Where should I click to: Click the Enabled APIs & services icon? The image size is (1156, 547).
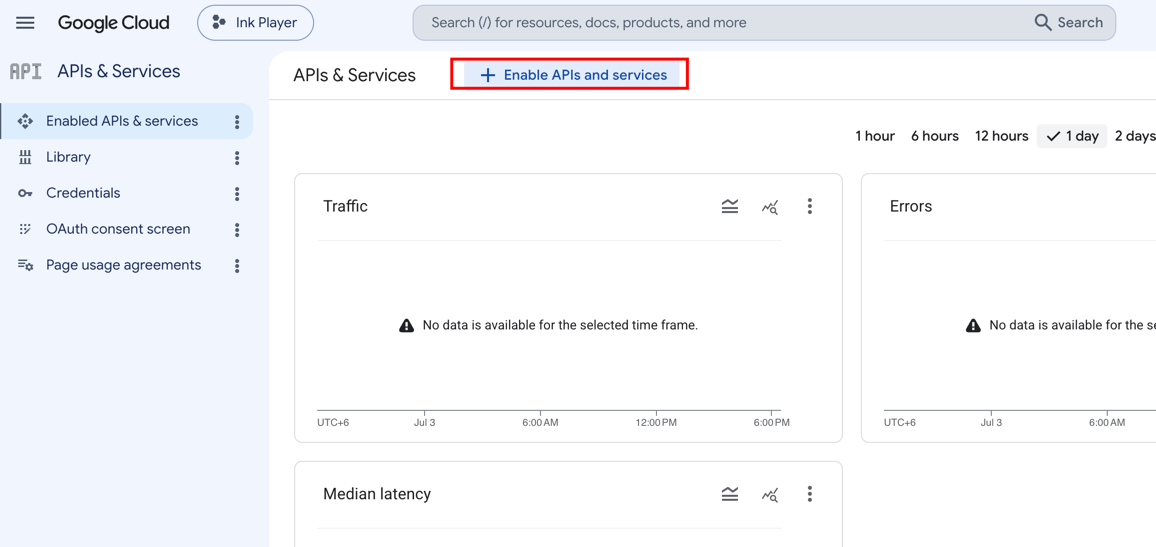pyautogui.click(x=25, y=121)
